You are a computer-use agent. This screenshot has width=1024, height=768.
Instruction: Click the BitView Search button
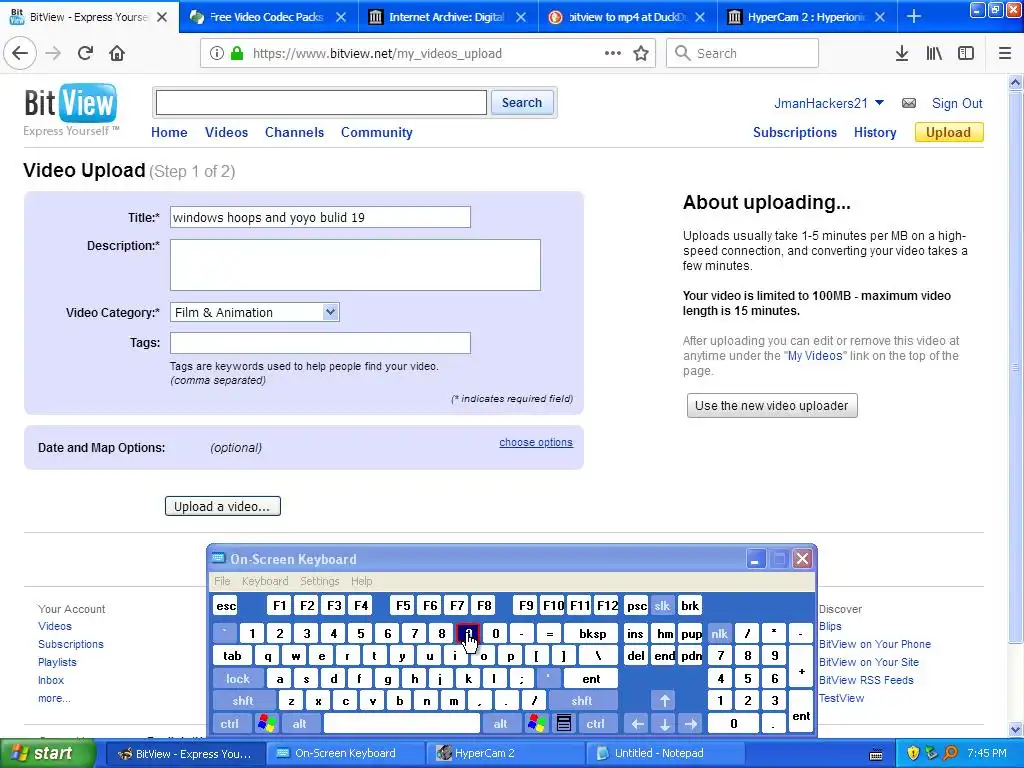pyautogui.click(x=521, y=103)
